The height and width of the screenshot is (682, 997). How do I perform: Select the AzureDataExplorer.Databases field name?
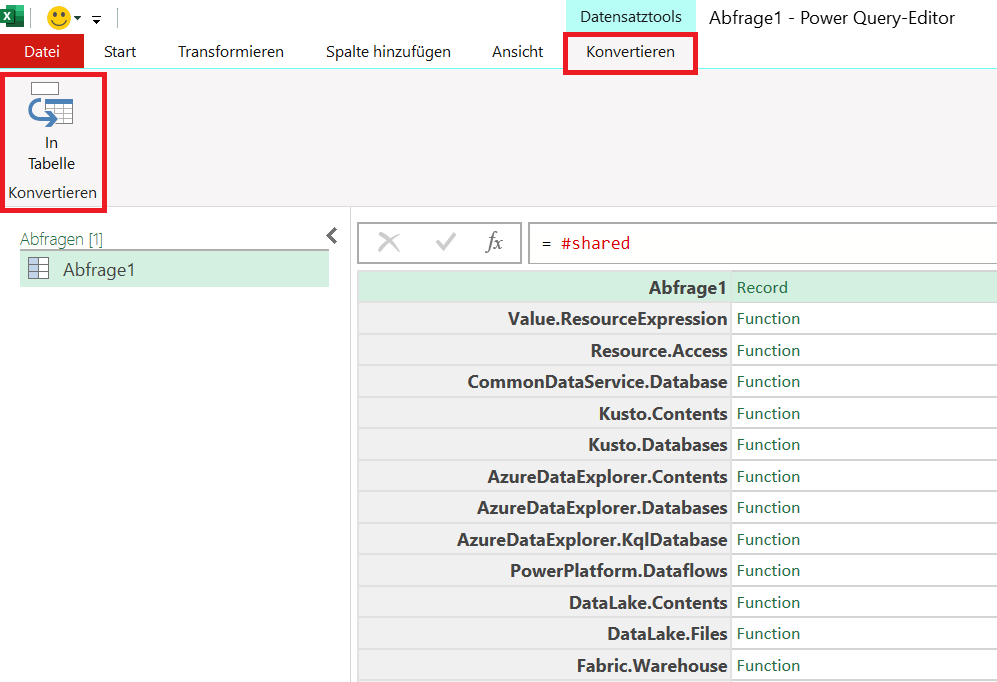545,507
